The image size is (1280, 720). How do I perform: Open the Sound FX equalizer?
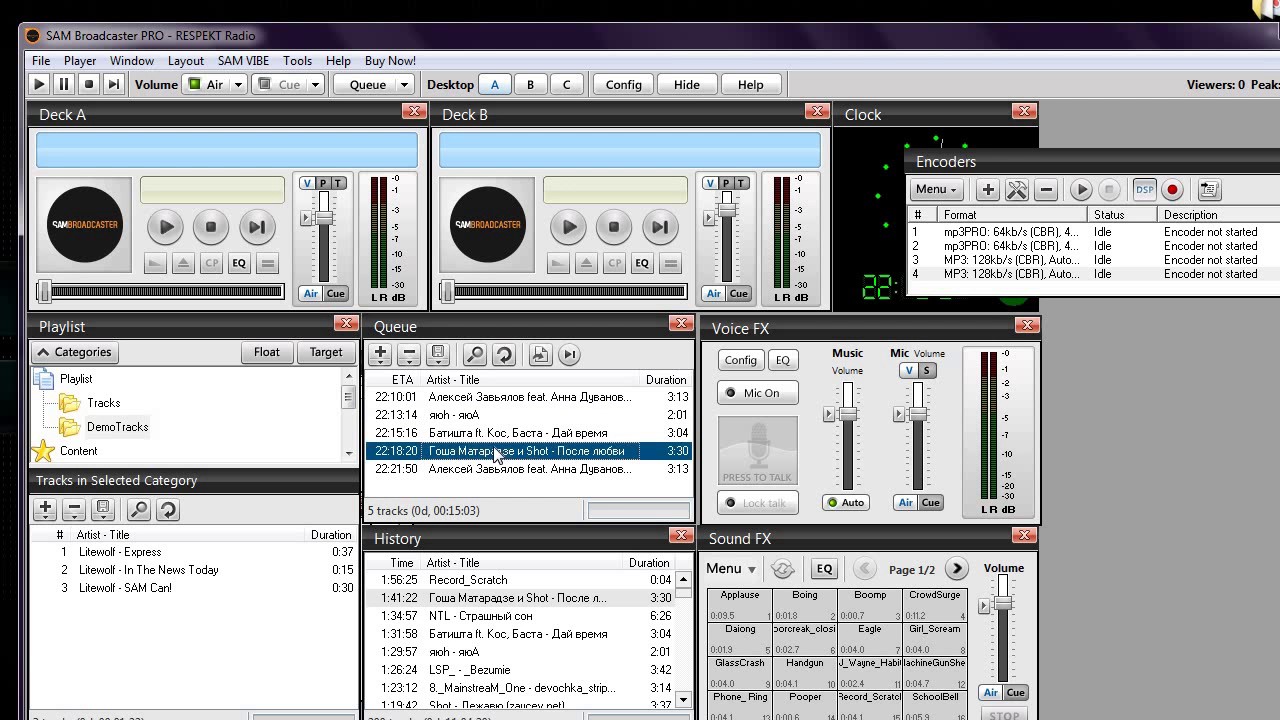(824, 569)
